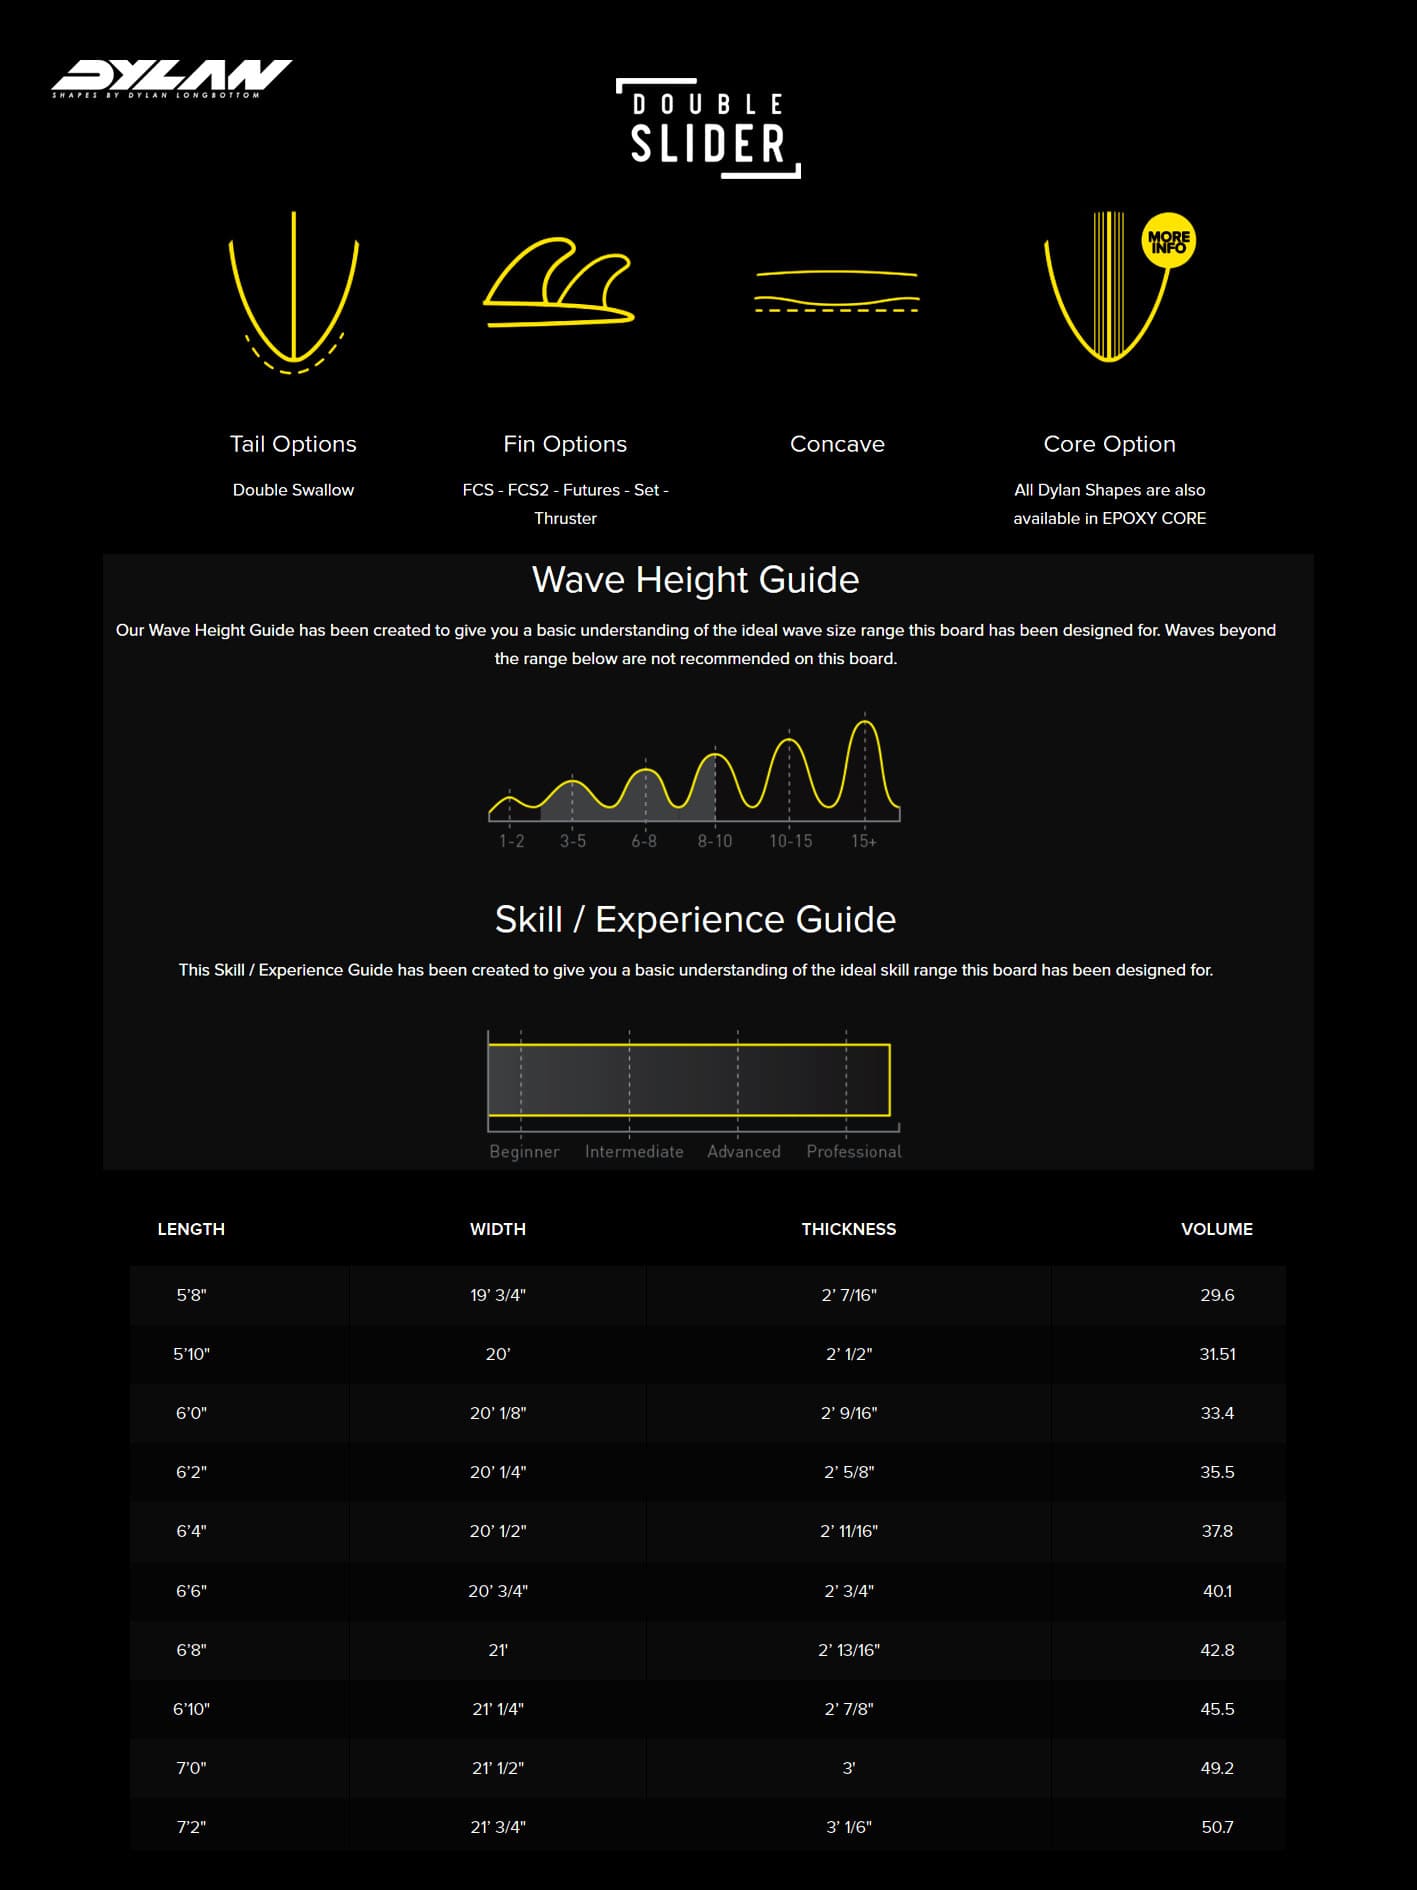Click the yellow skill range bar

[689, 1079]
